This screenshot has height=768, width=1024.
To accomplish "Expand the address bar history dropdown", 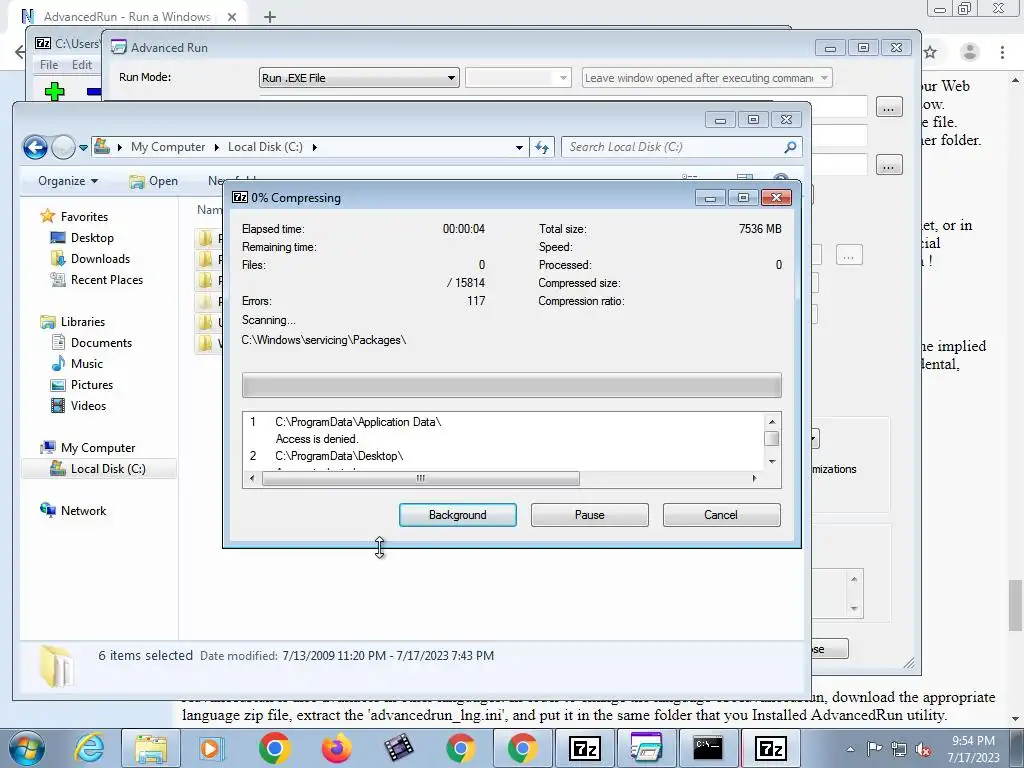I will (x=519, y=148).
